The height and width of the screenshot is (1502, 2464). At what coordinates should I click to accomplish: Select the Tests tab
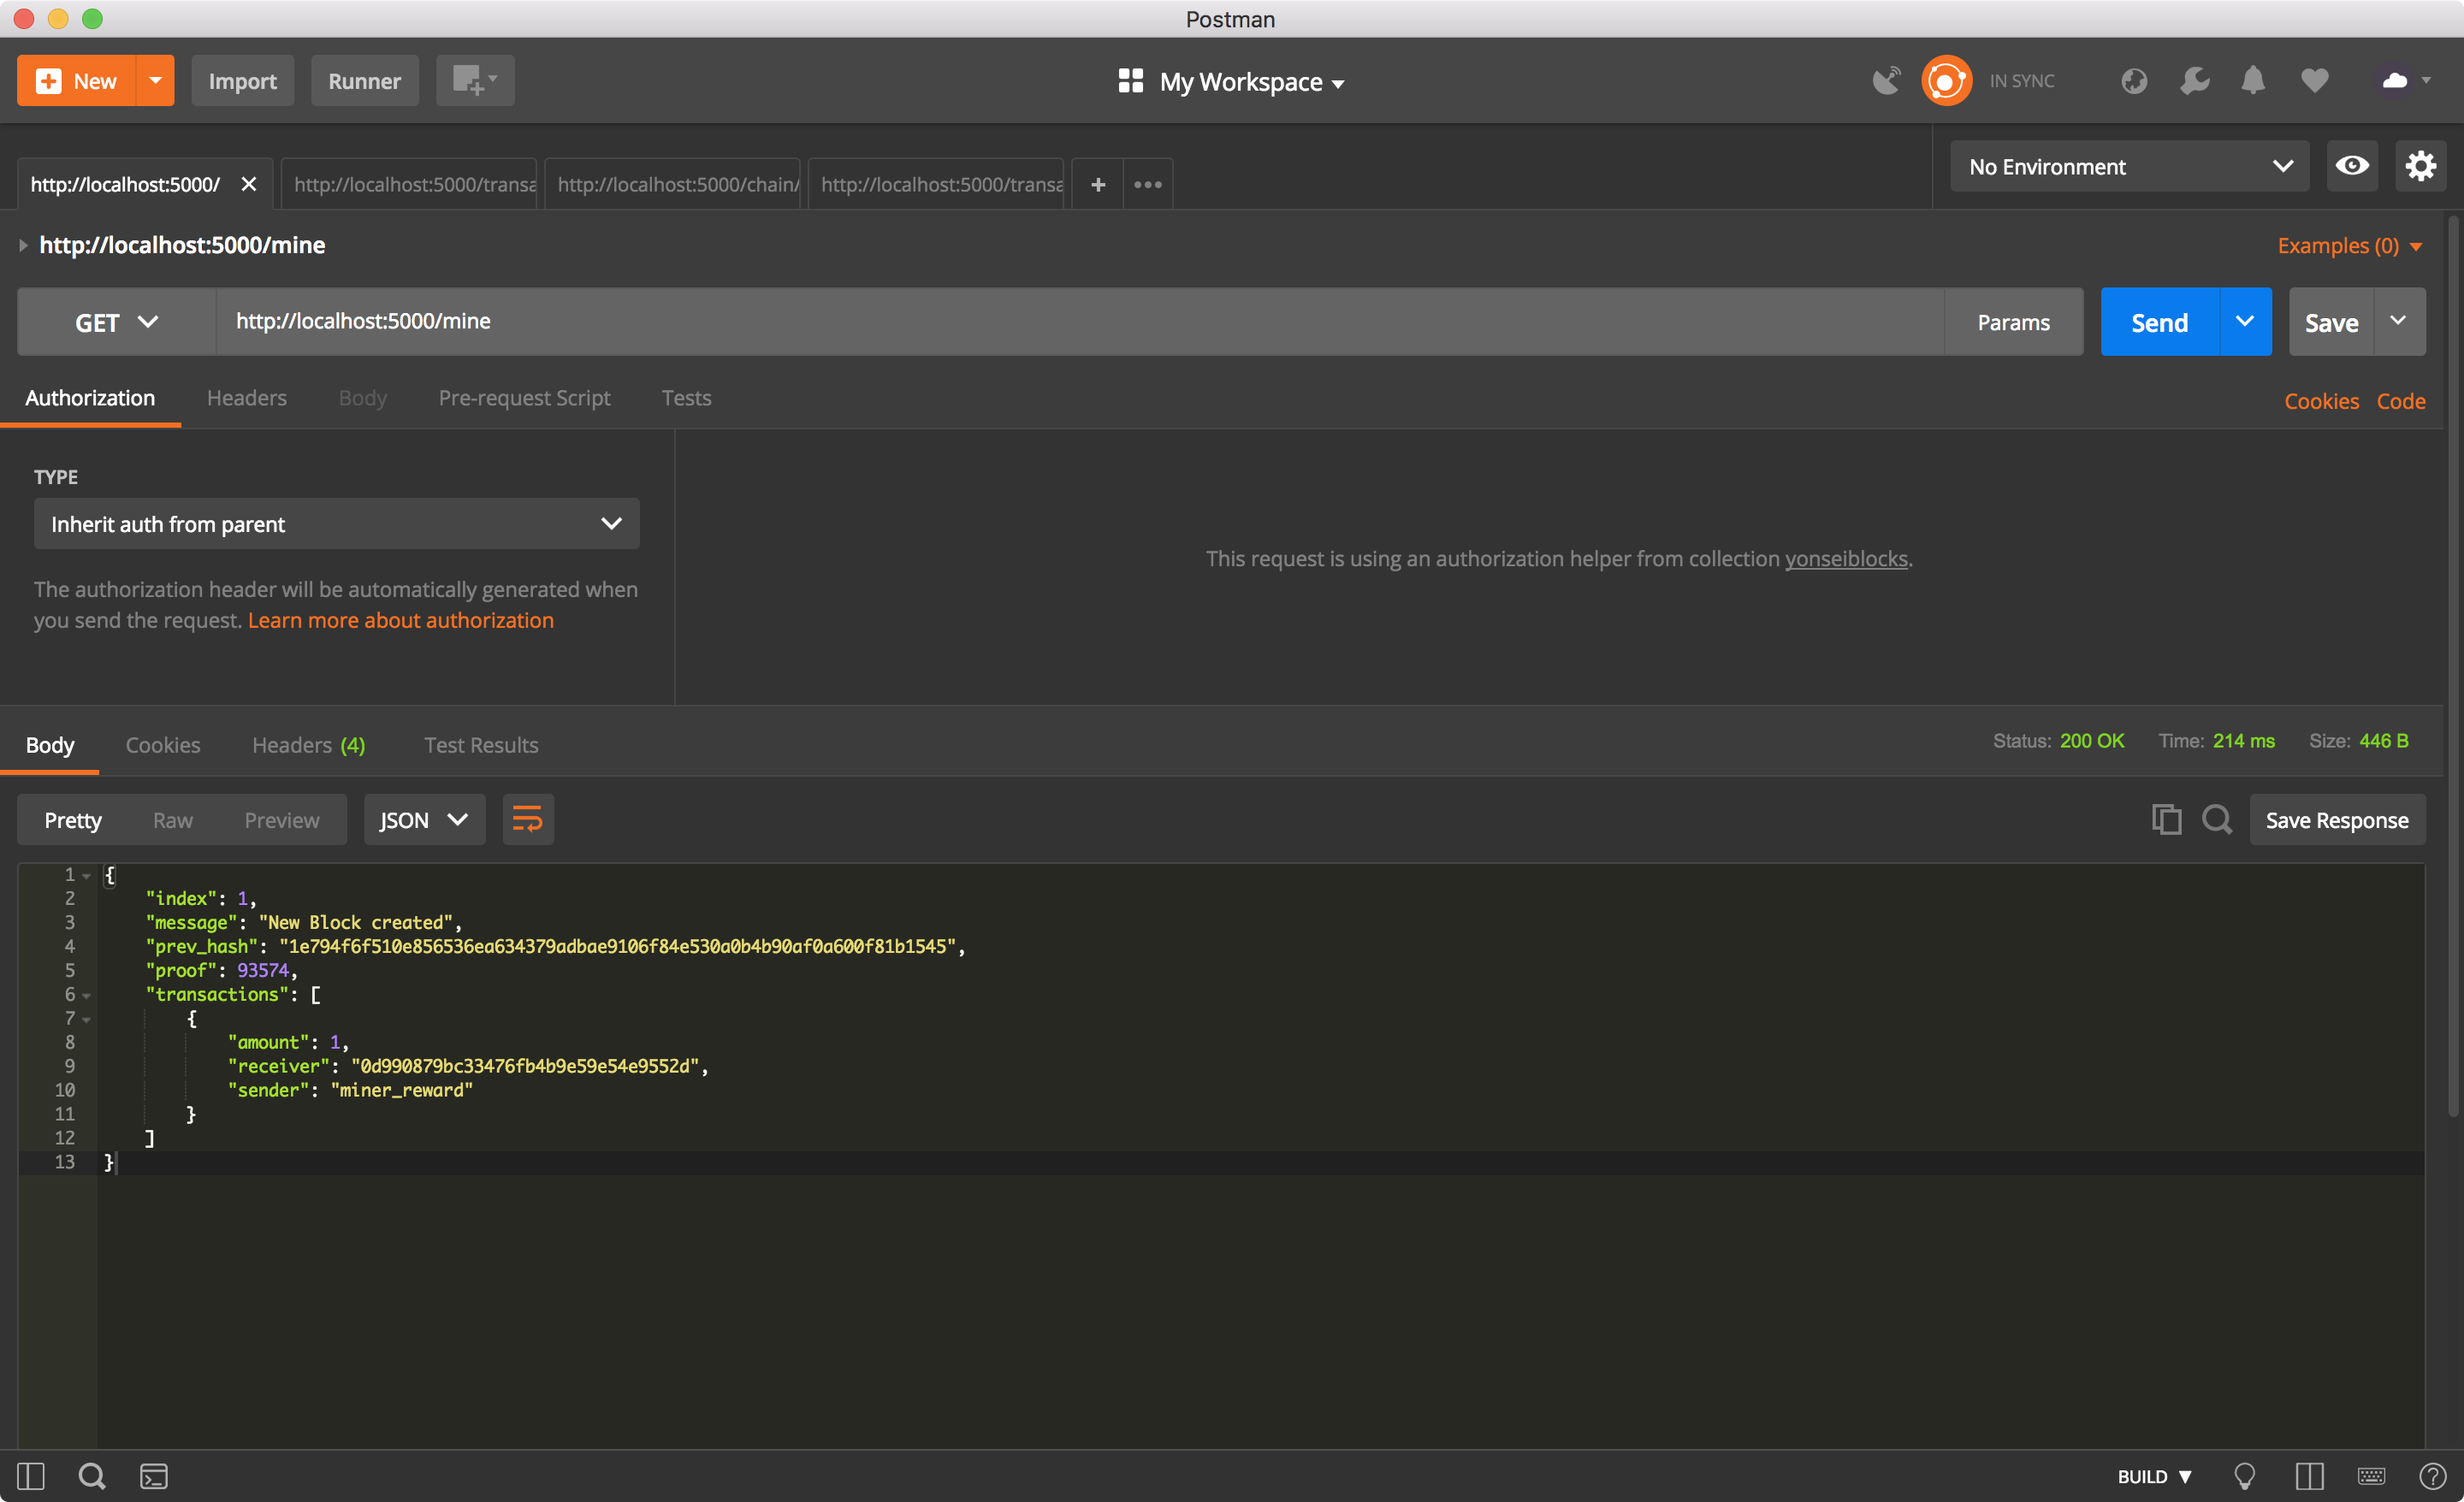[x=686, y=398]
